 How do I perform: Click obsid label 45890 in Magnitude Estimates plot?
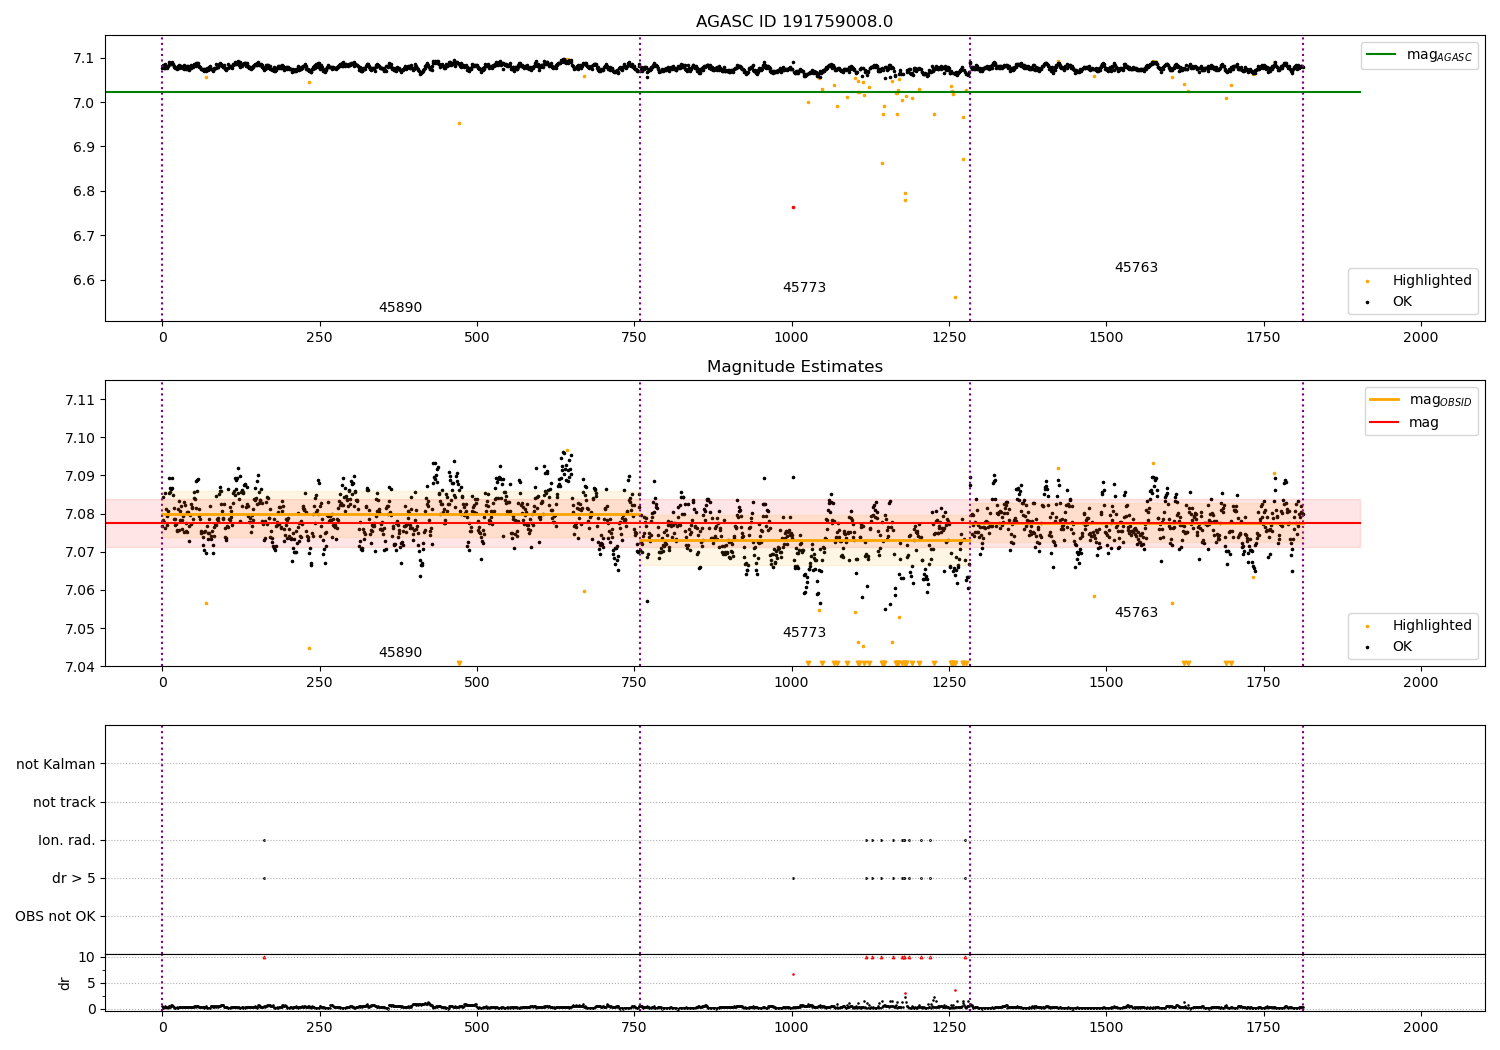click(x=400, y=653)
